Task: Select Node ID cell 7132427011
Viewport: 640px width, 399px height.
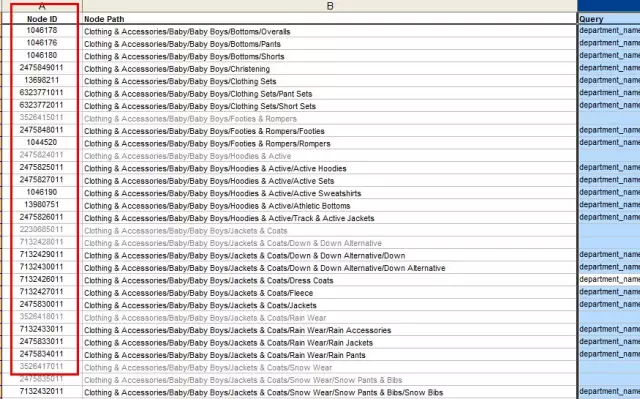Action: (42, 292)
